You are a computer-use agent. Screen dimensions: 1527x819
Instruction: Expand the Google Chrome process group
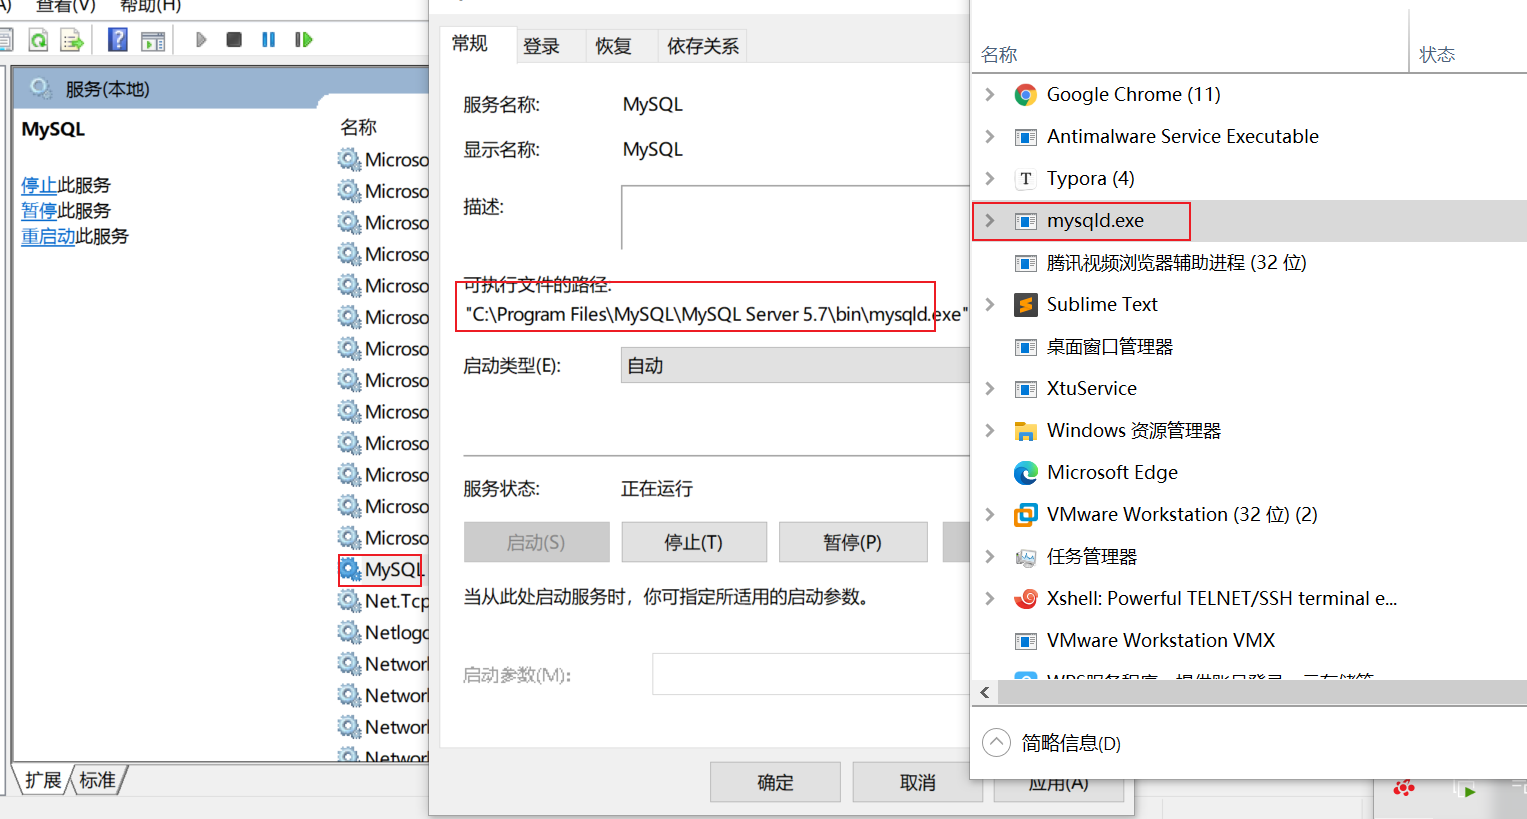point(990,95)
